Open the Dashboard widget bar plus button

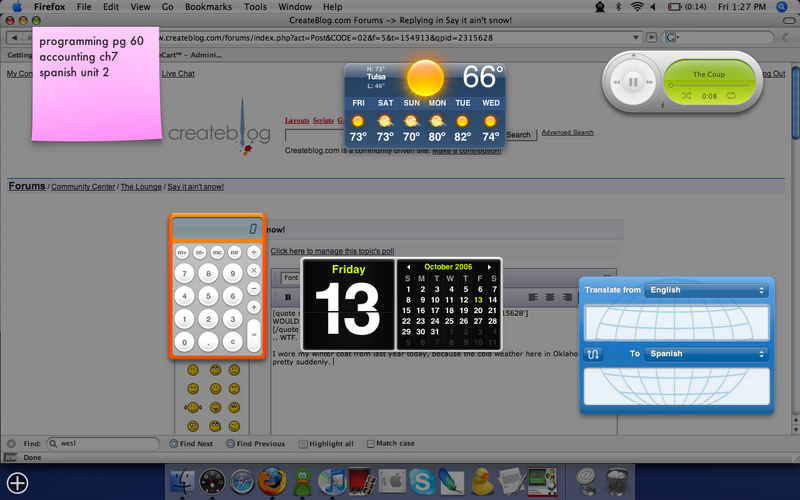17,483
